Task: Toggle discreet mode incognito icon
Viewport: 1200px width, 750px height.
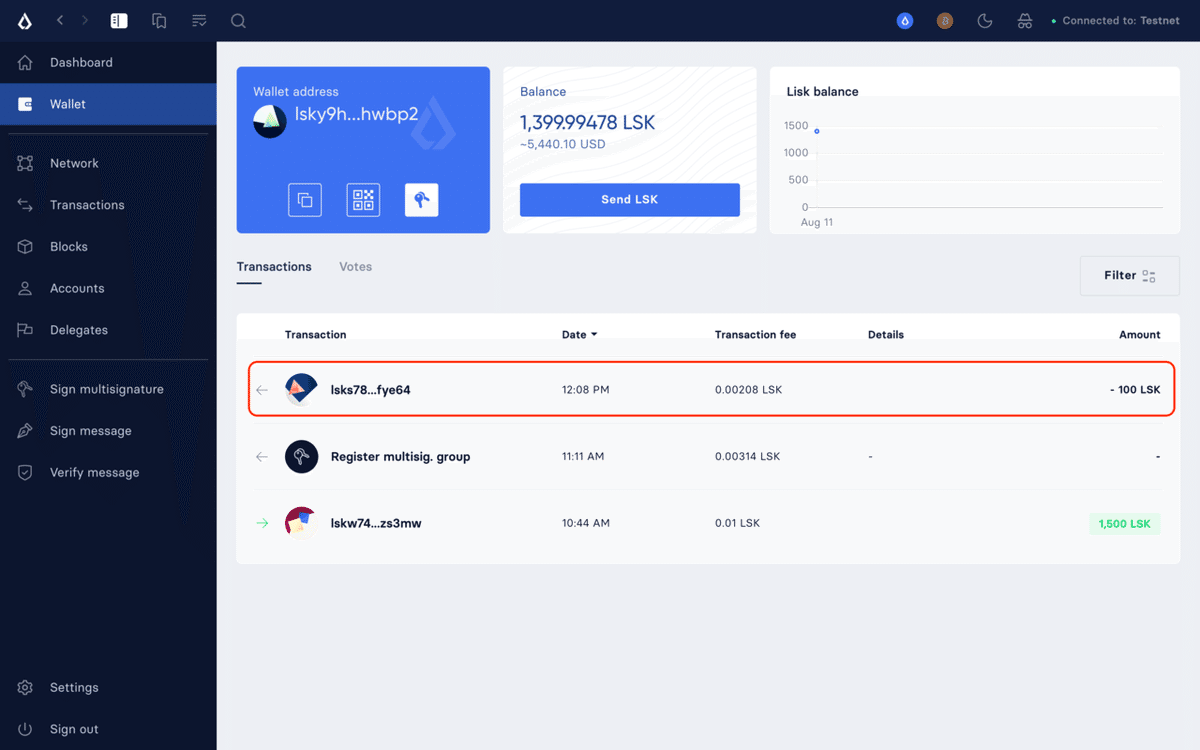Action: 1024,20
